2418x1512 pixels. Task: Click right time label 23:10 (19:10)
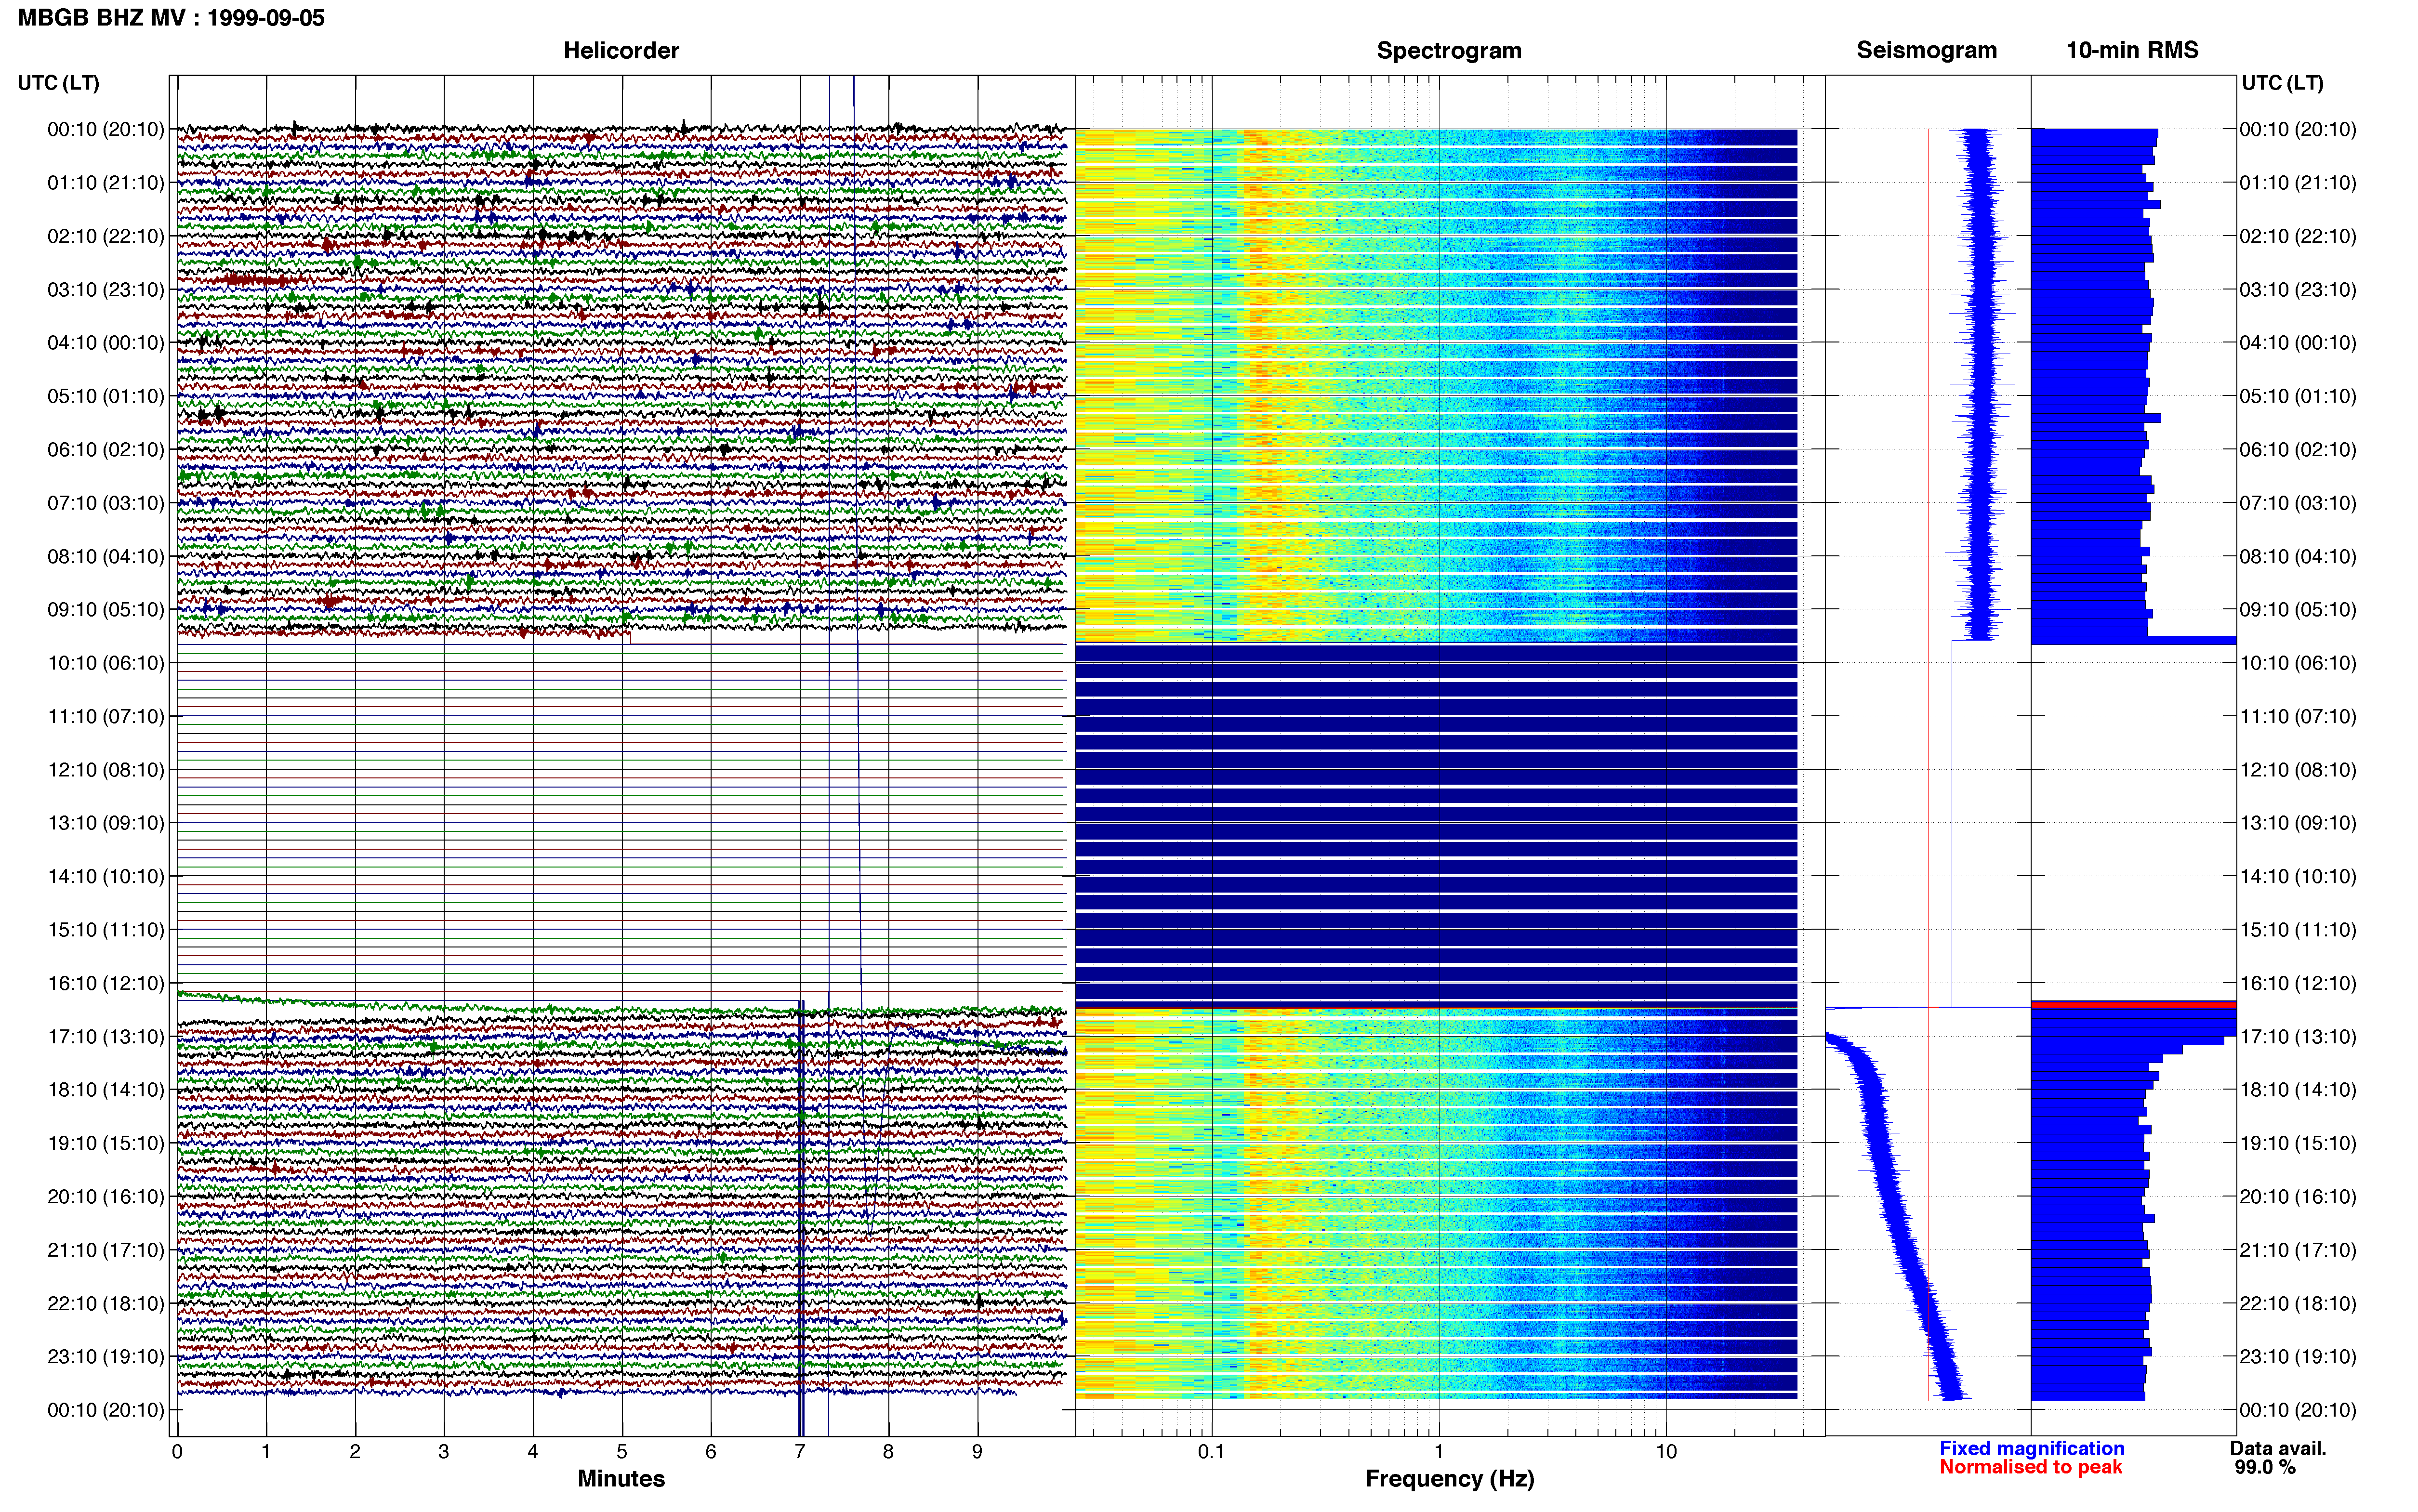pos(2298,1357)
